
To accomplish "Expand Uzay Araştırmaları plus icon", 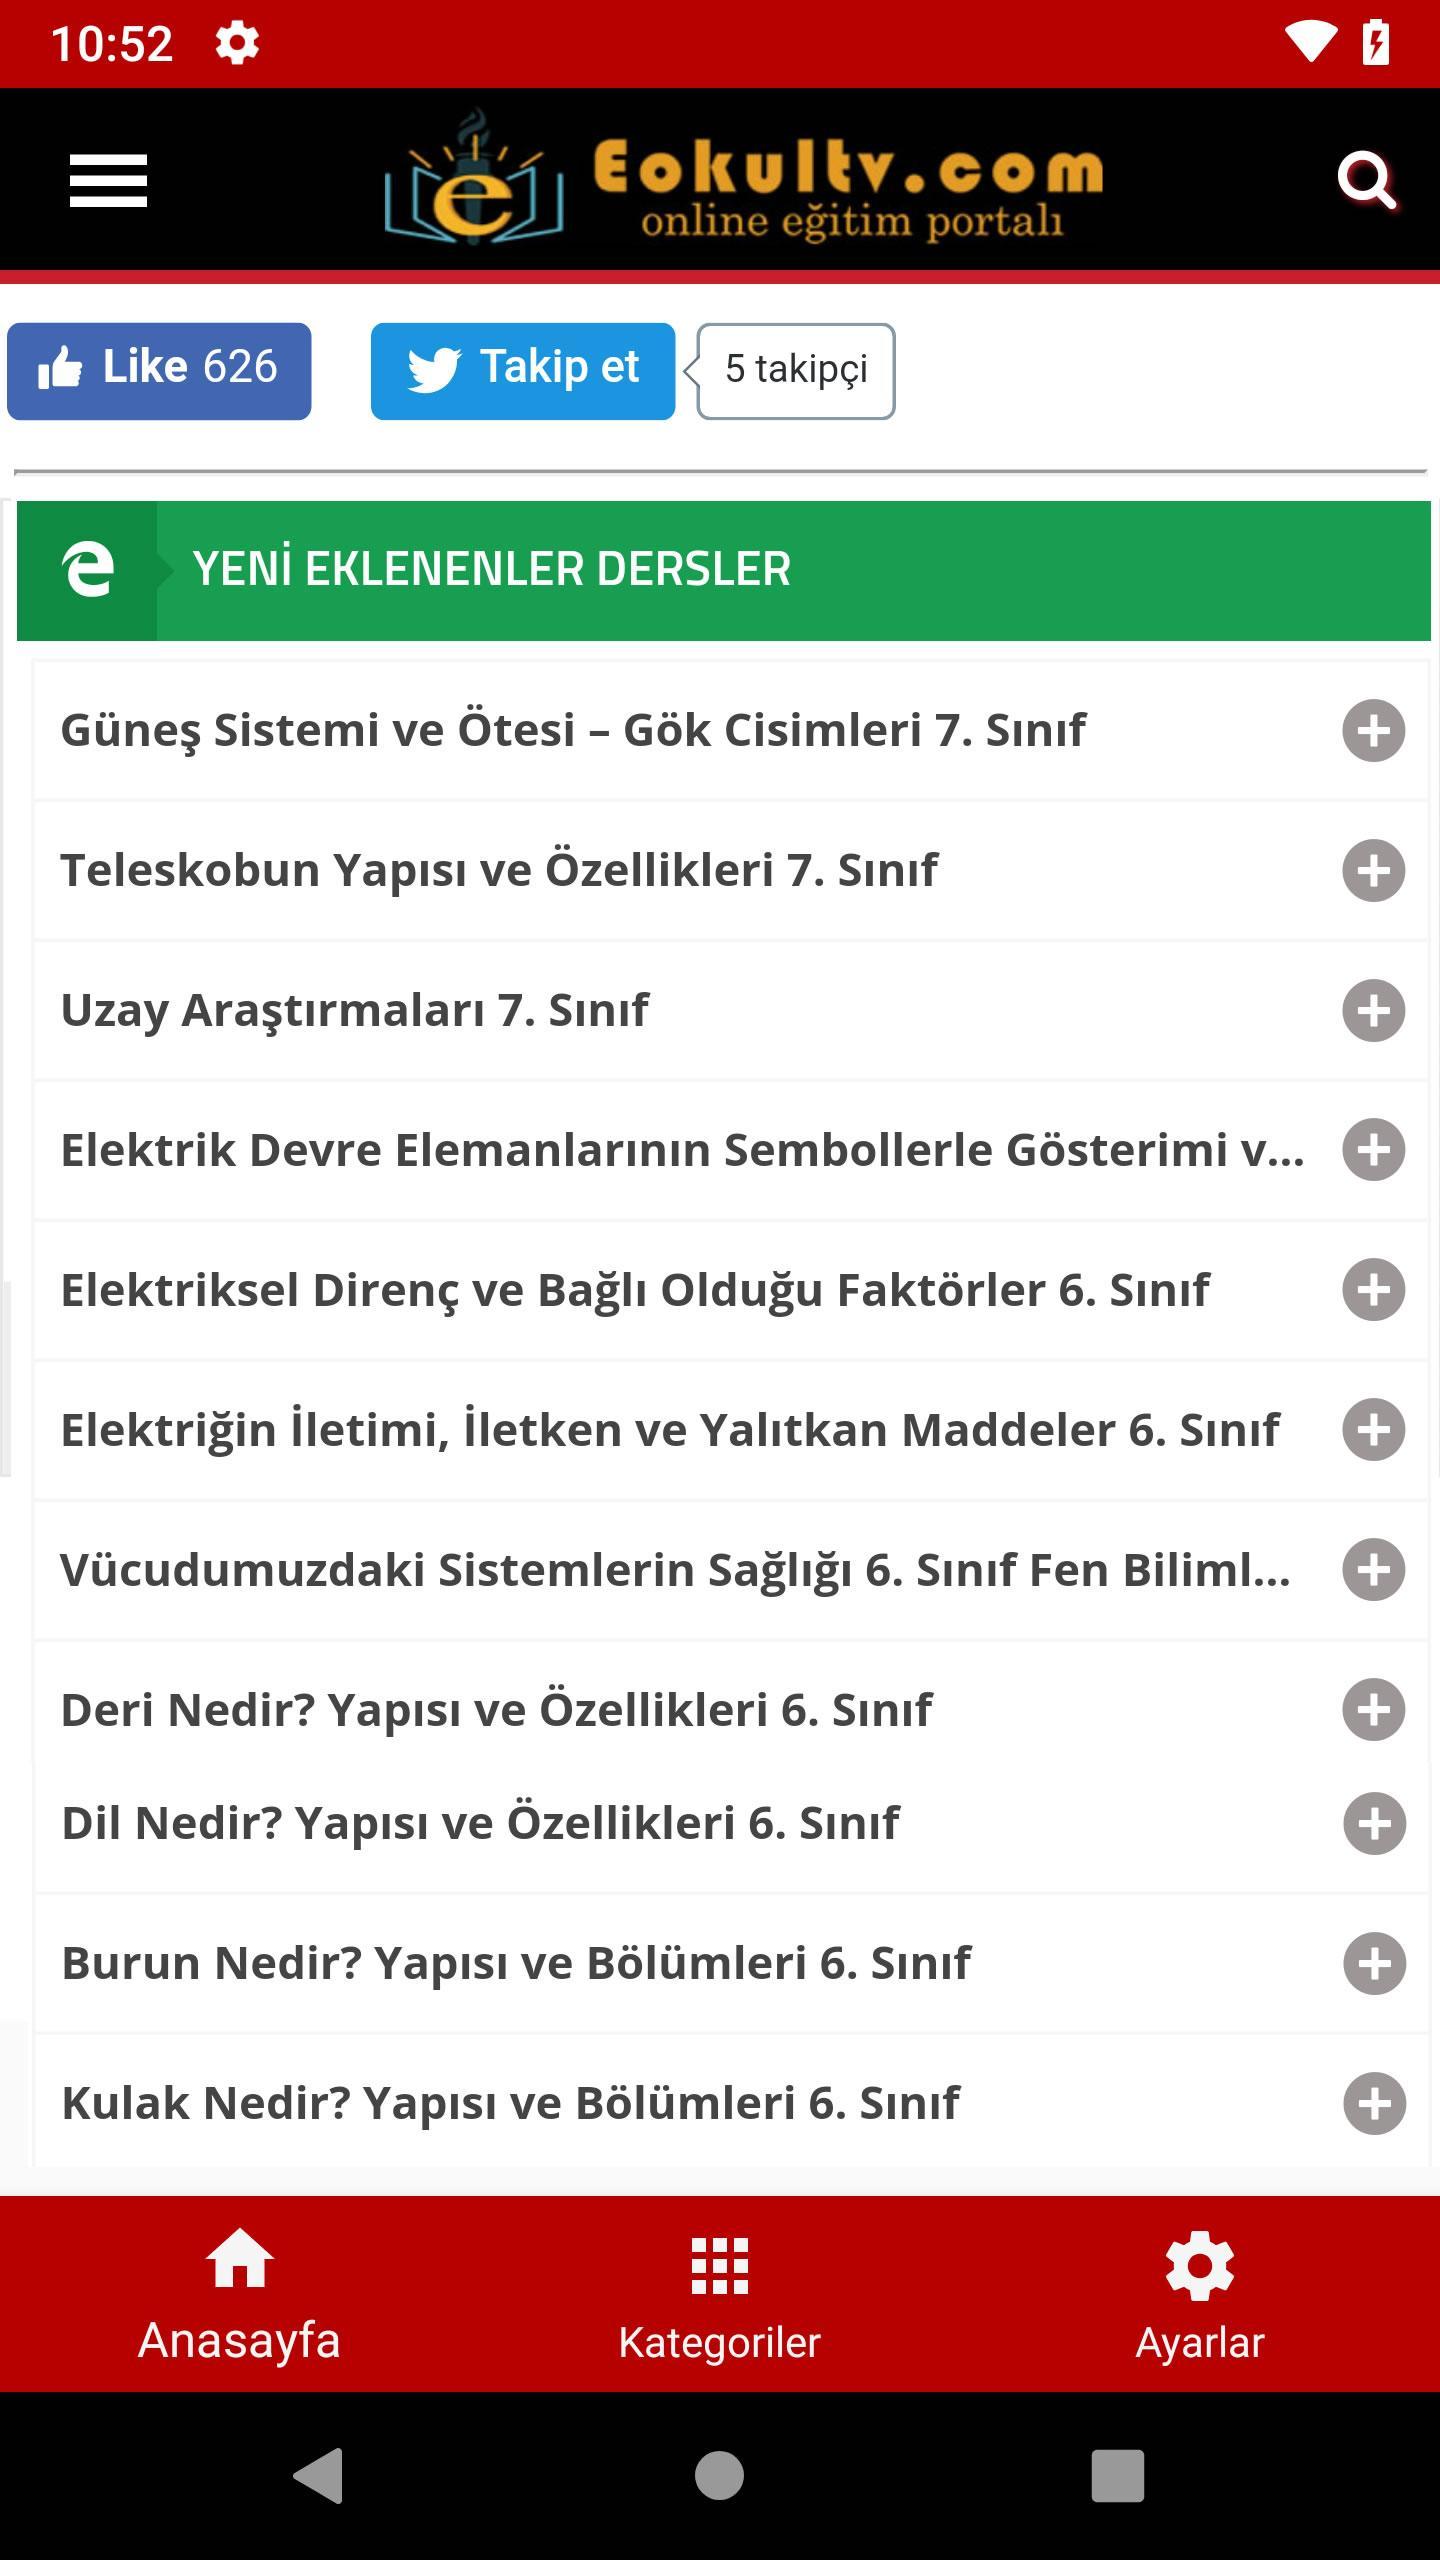I will [1373, 1010].
